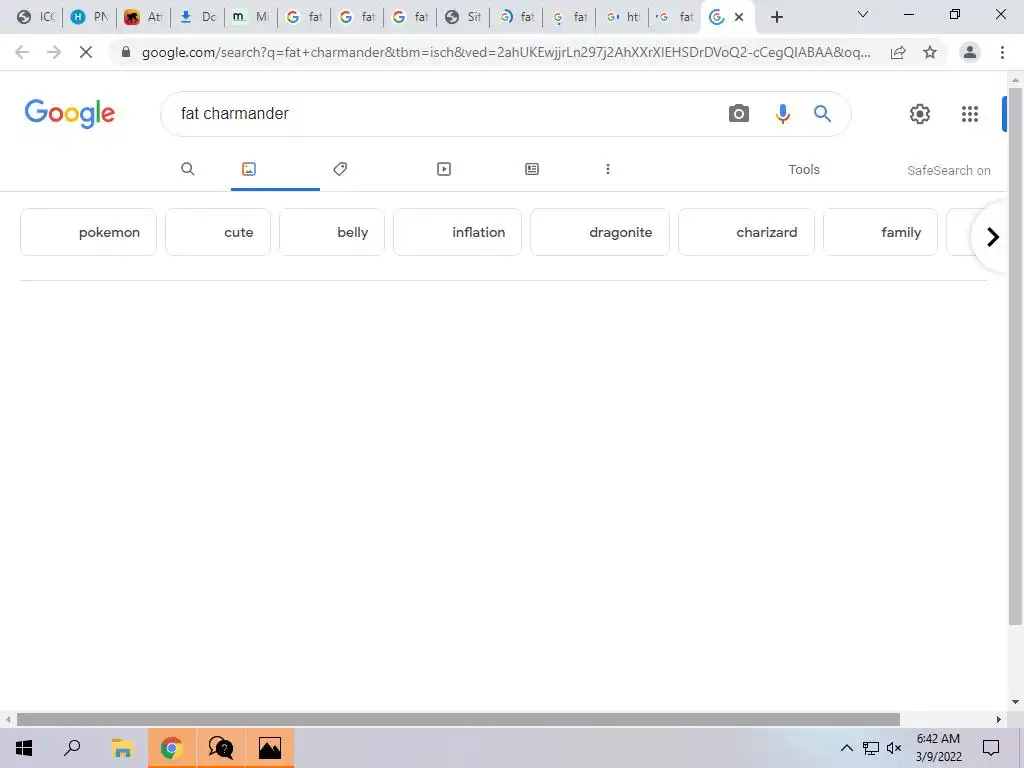Screen dimensions: 1024x768
Task: View site info via lock icon
Action: [125, 52]
